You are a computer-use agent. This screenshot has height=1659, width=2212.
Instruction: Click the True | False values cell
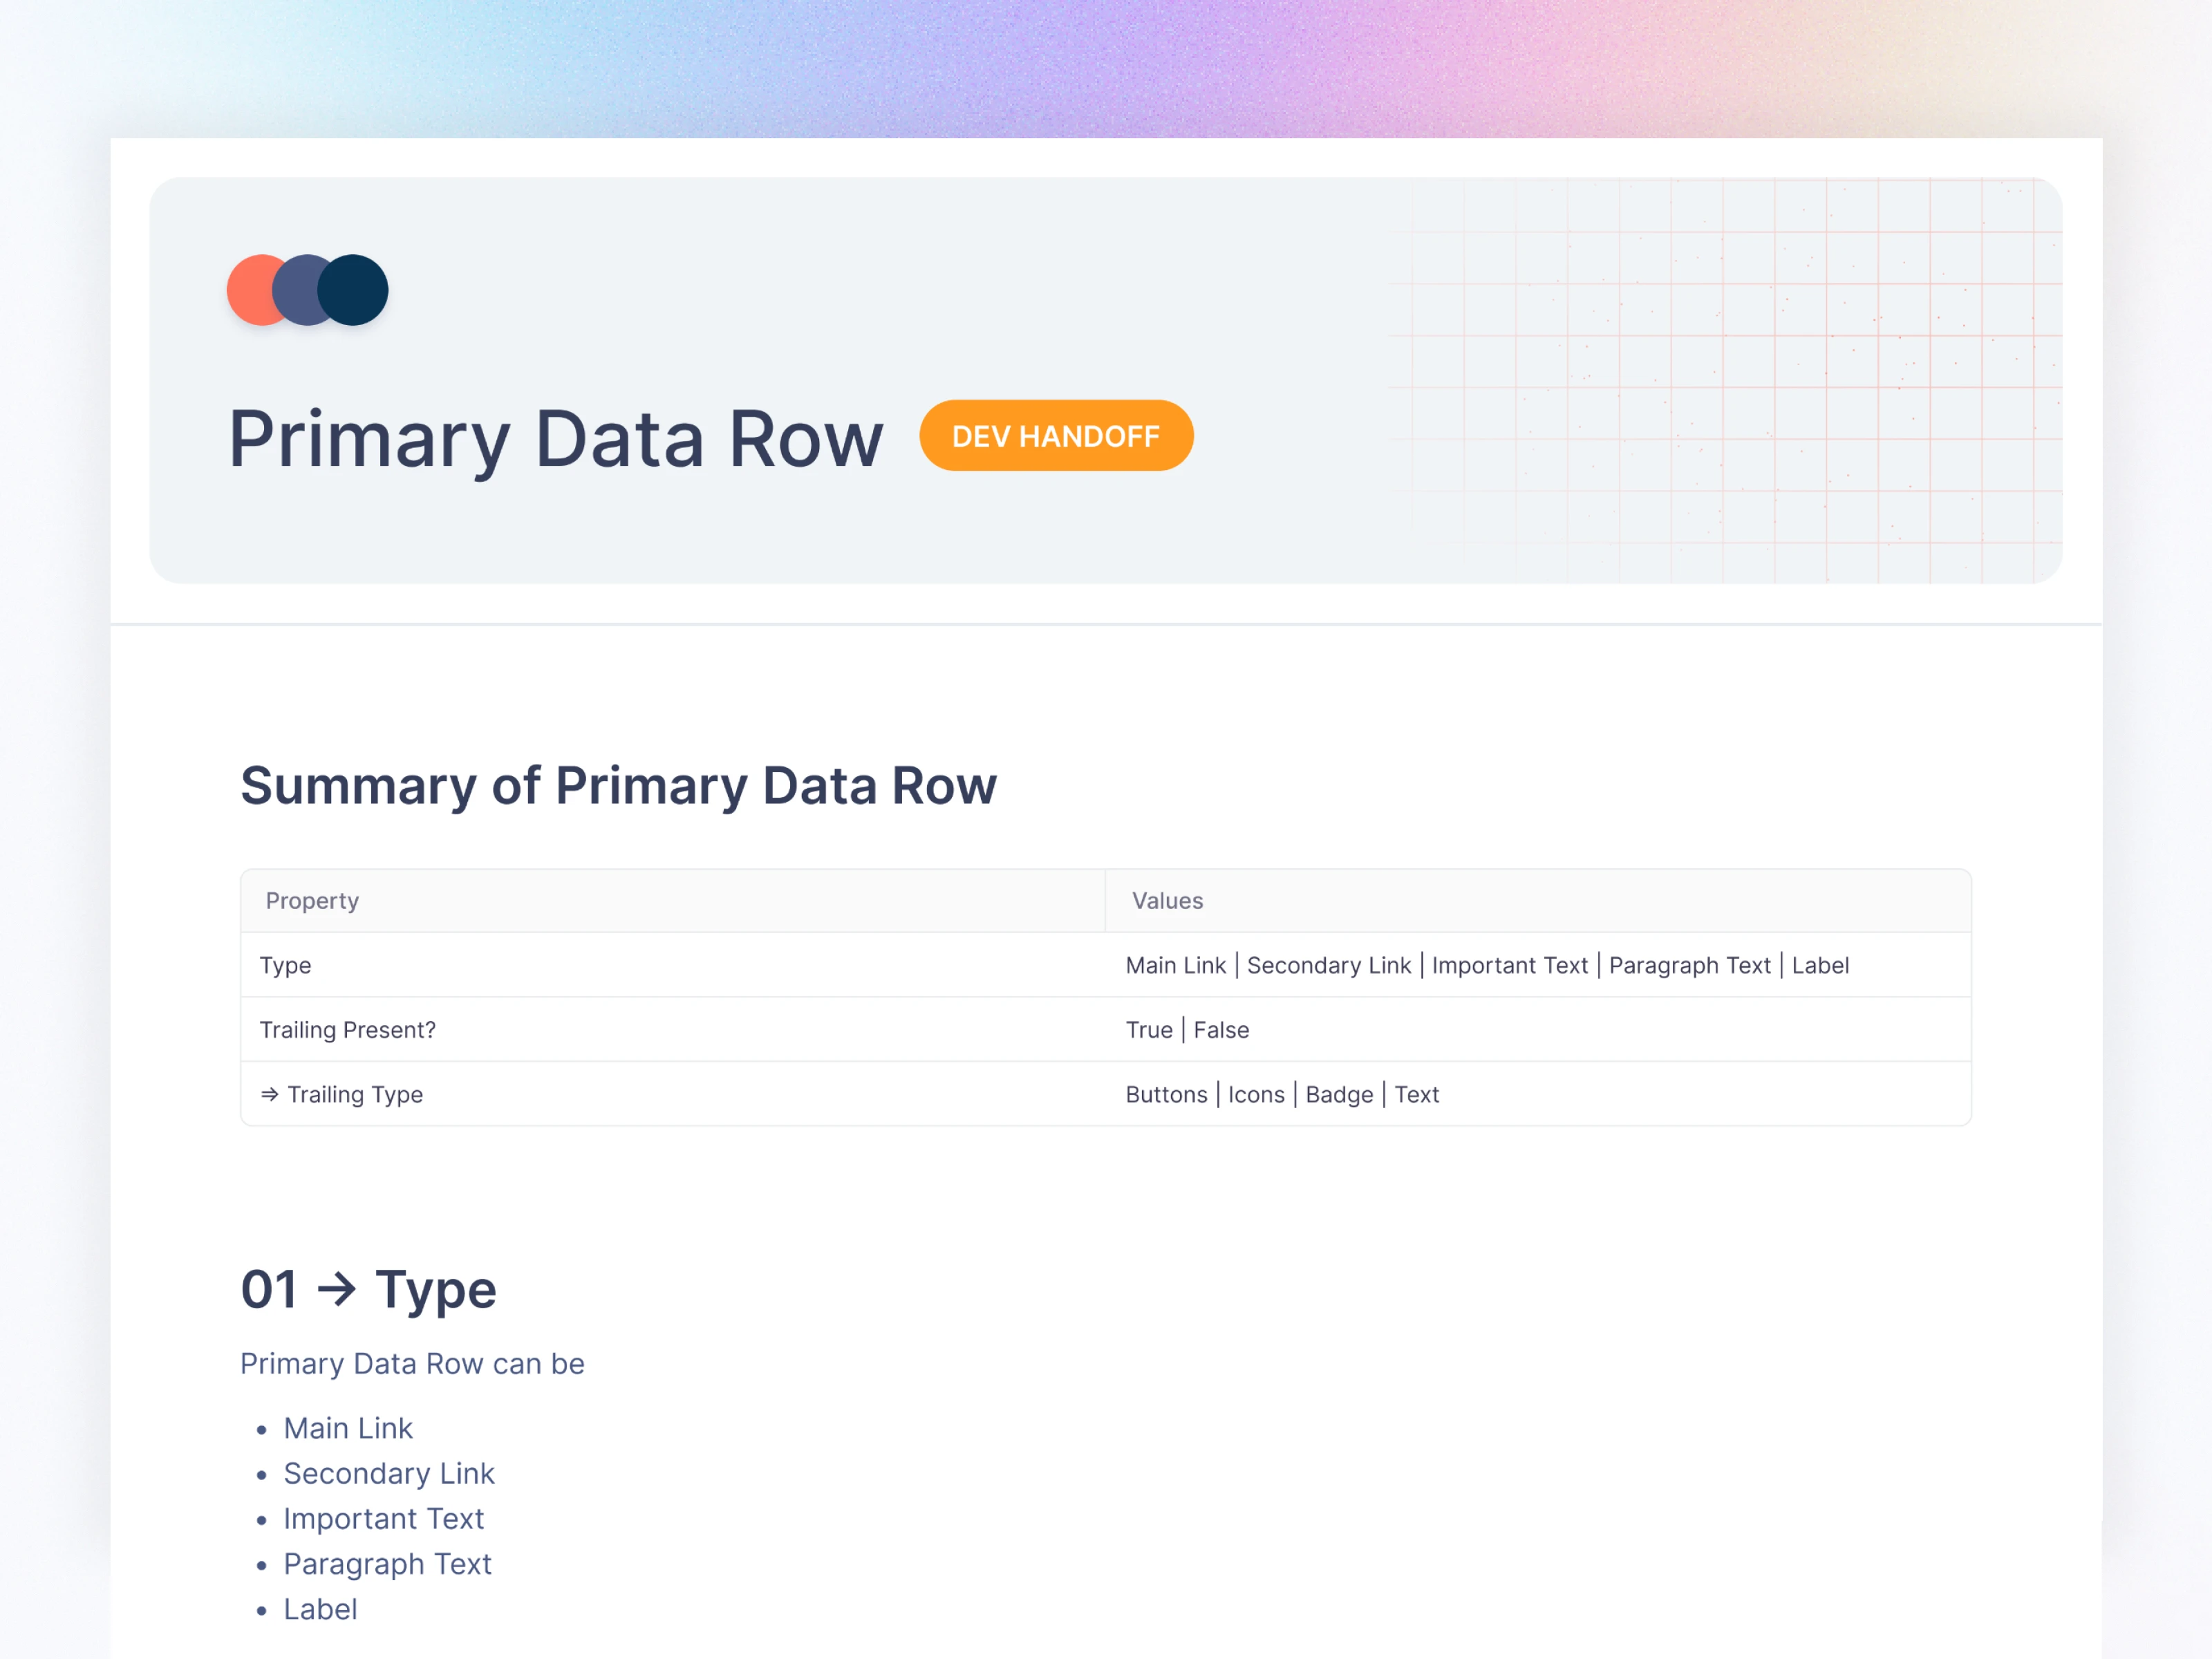1187,1030
